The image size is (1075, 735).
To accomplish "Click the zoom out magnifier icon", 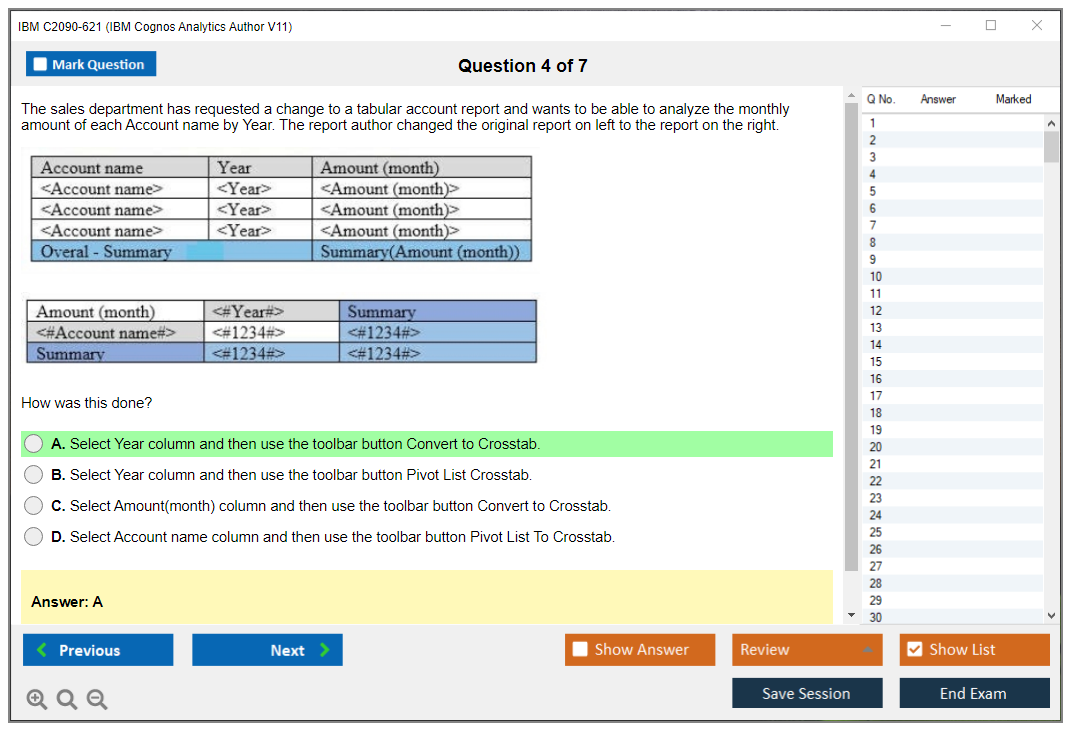I will point(97,700).
